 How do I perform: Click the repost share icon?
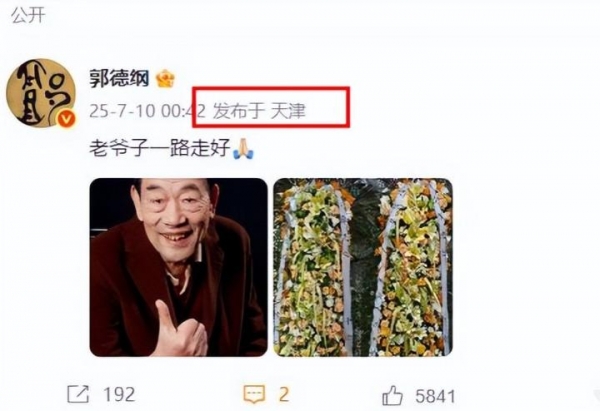78,394
